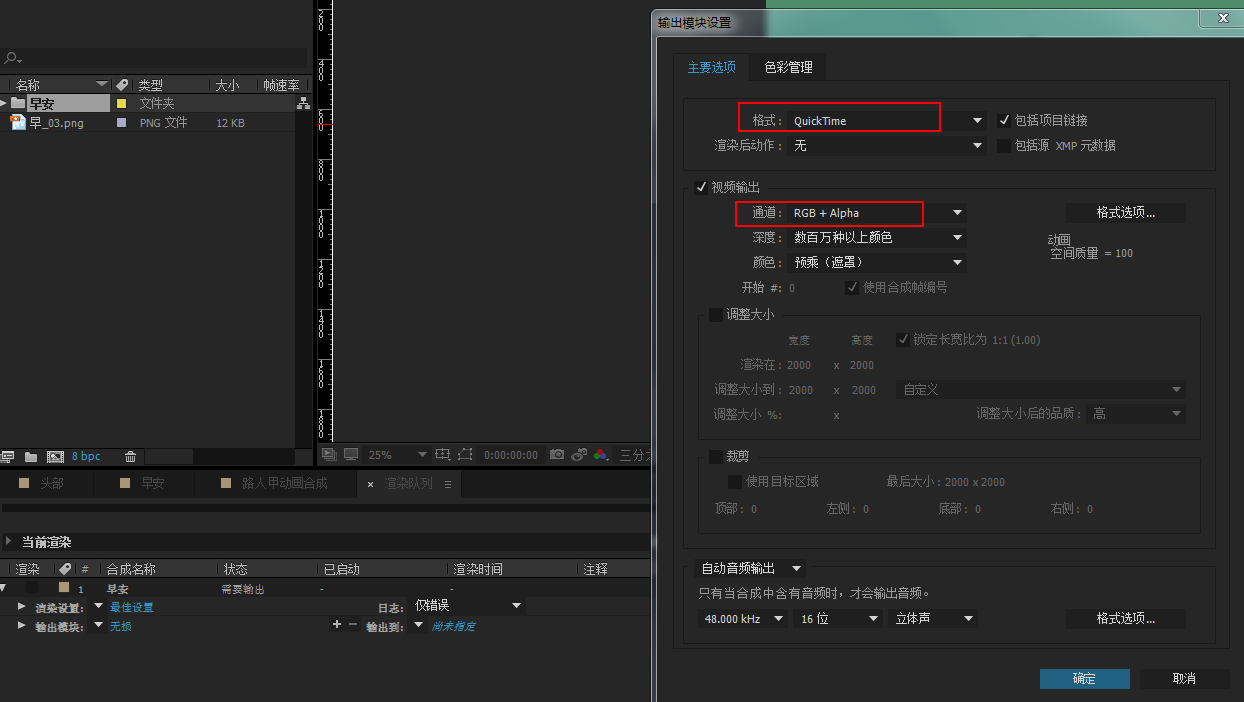Screen dimensions: 1244x702
Task: Click the 早安 folder icon in project panel
Action: pos(18,103)
